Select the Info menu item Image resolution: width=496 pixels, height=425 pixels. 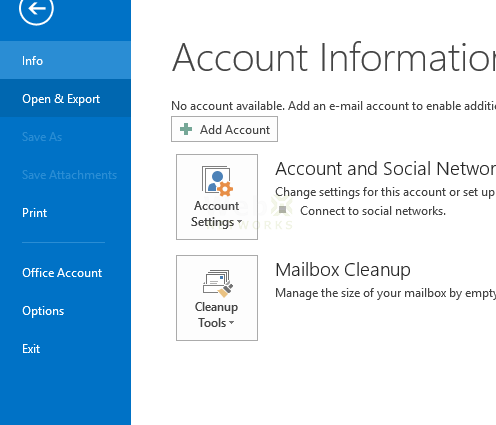[65, 60]
